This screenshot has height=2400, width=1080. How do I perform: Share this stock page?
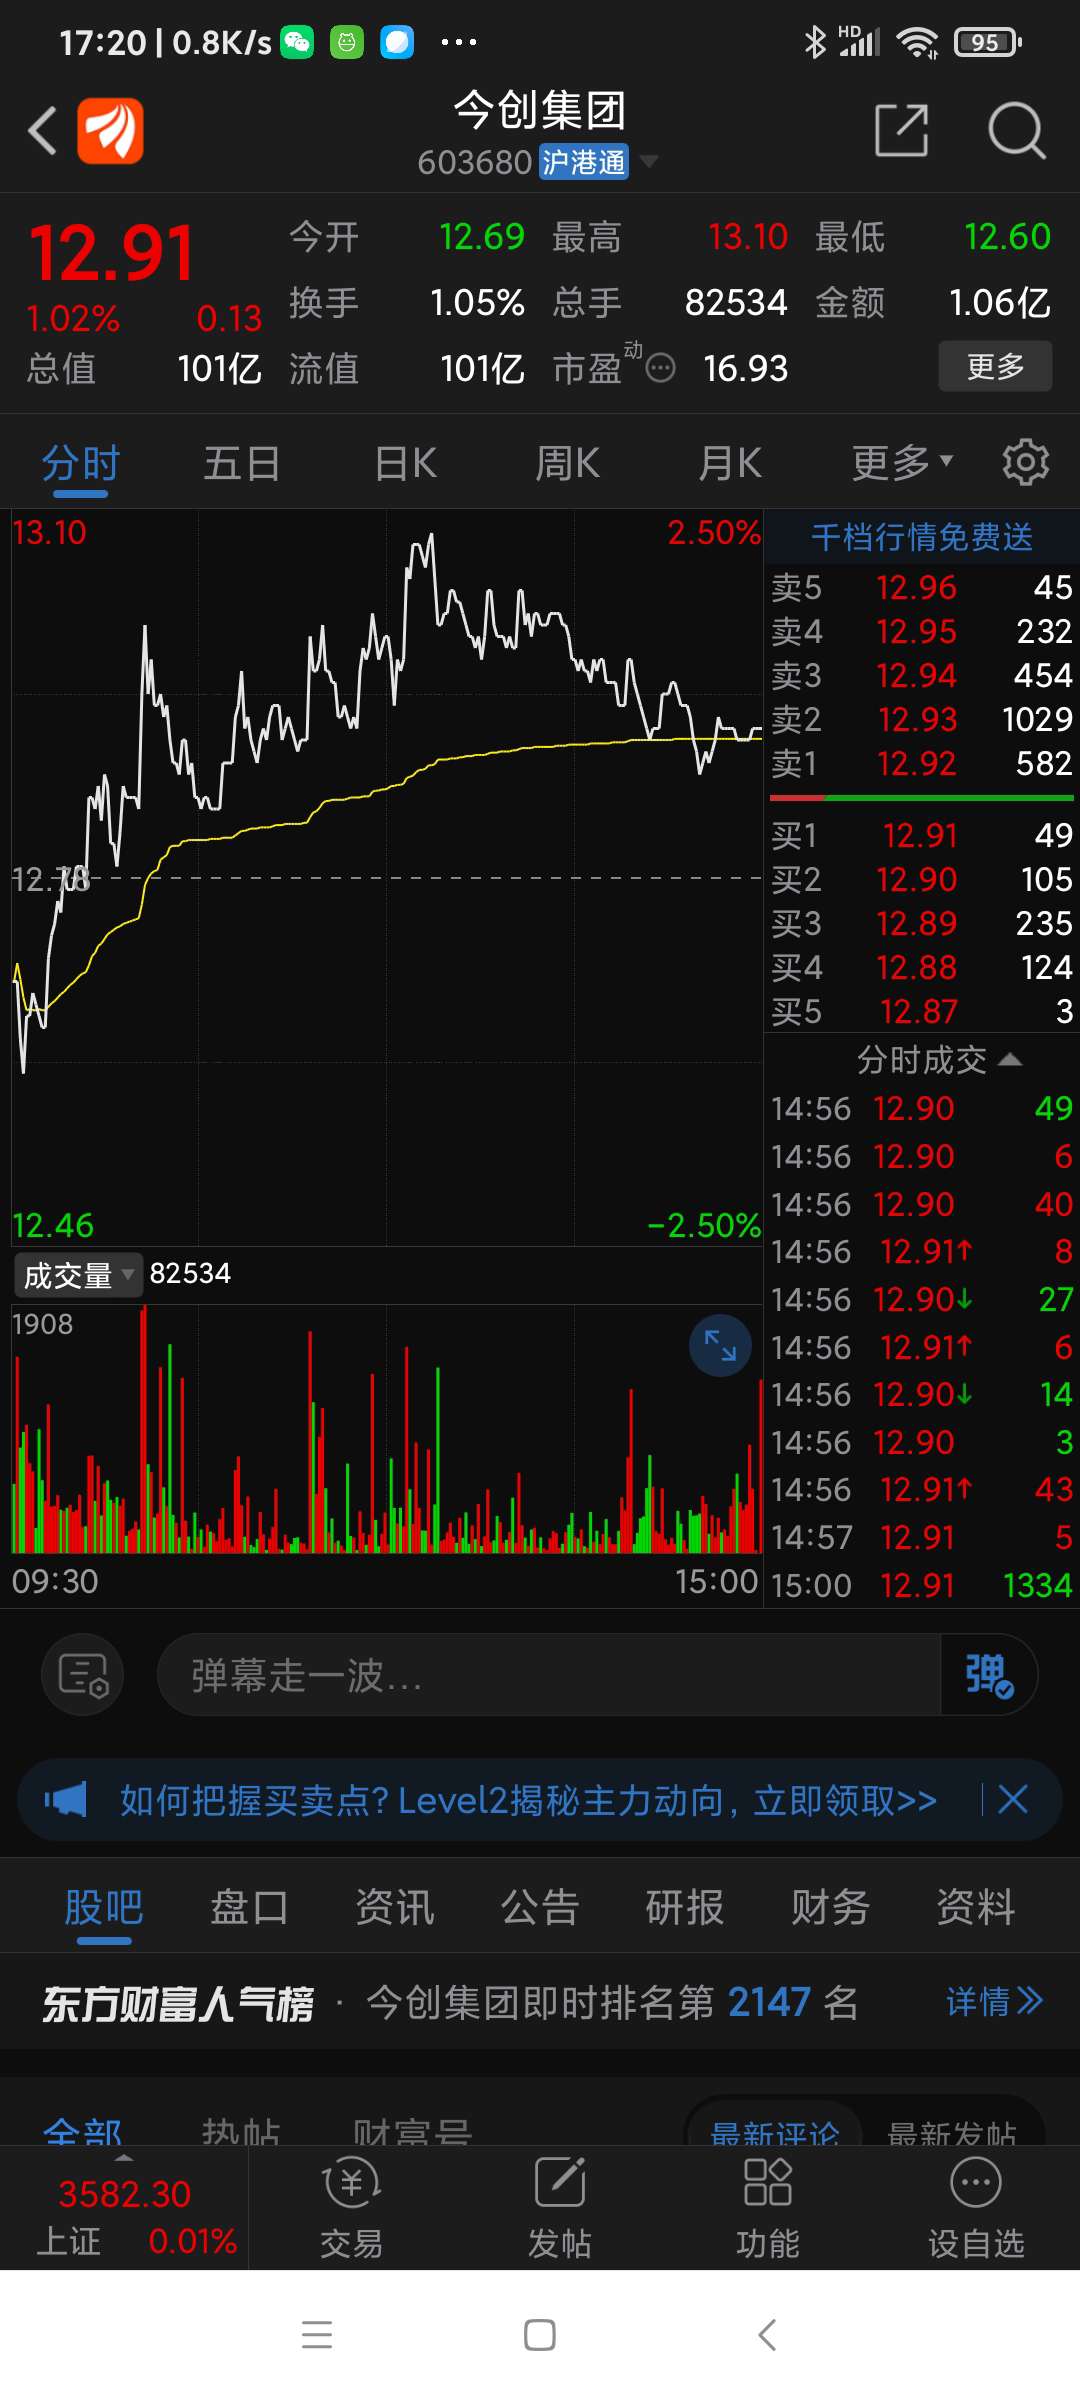[901, 130]
